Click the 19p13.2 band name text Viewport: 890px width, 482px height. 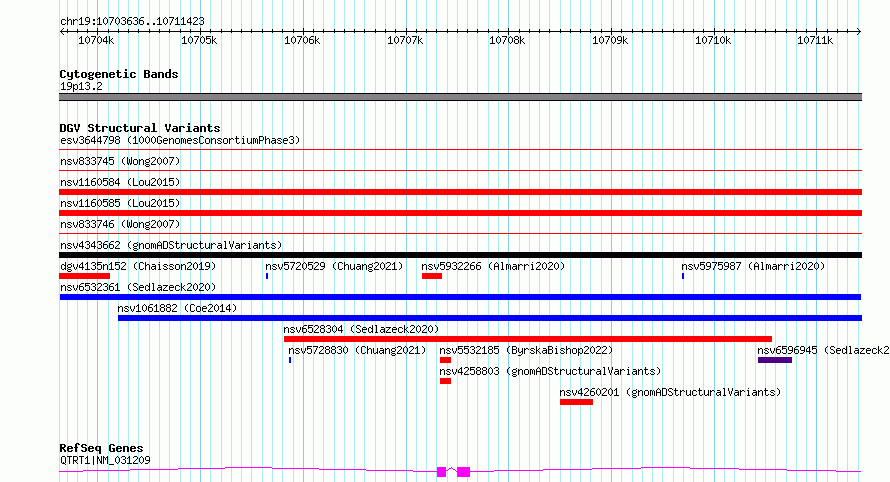[x=81, y=86]
